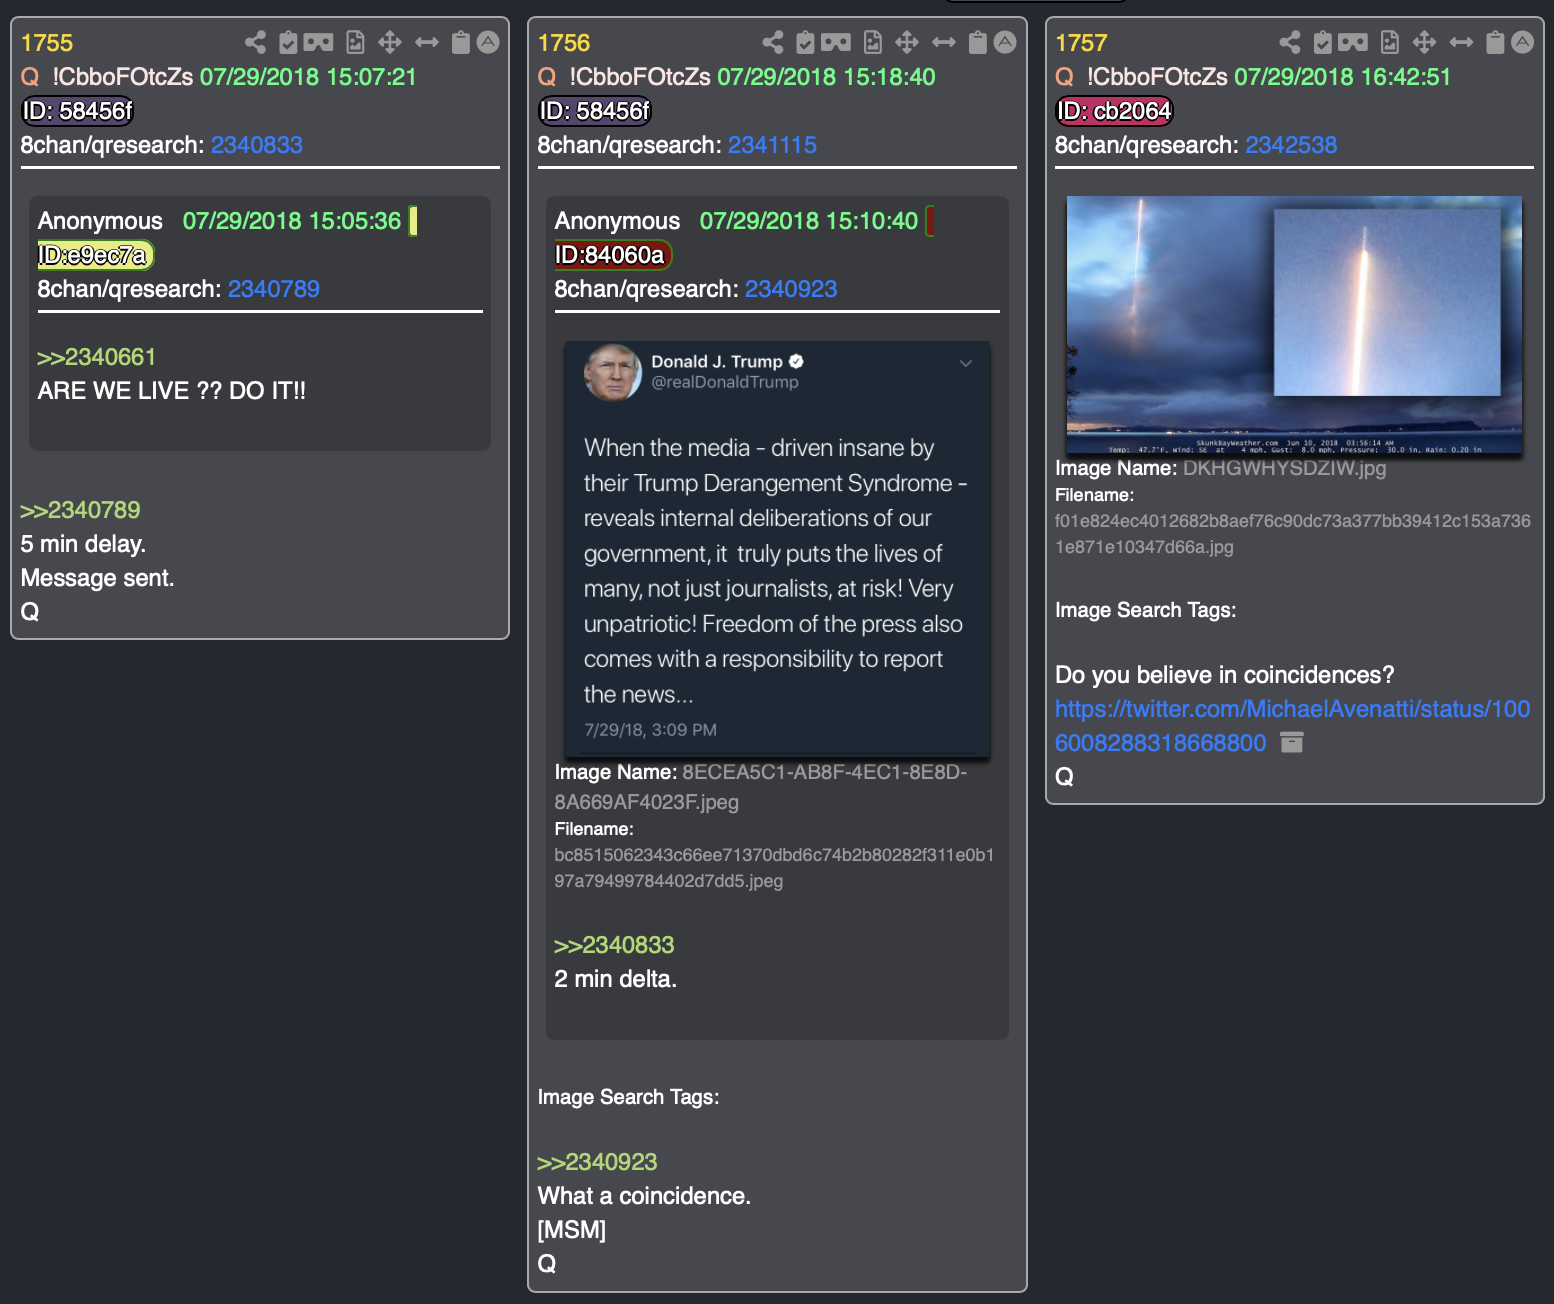This screenshot has width=1554, height=1304.
Task: Jump to quoted reply >>2340789 in post 1755
Action: point(80,510)
